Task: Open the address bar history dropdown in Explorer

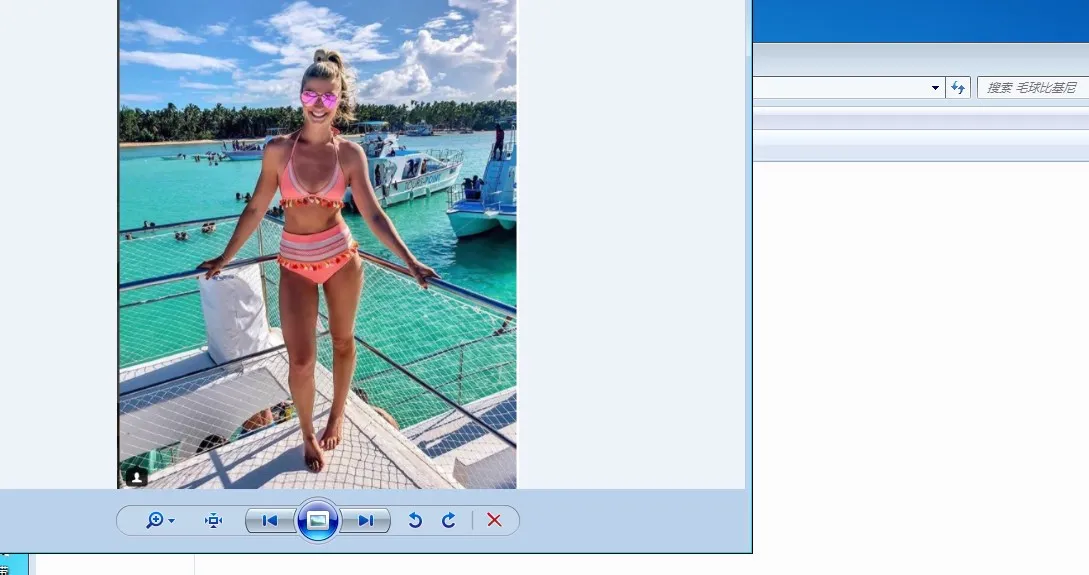Action: 935,88
